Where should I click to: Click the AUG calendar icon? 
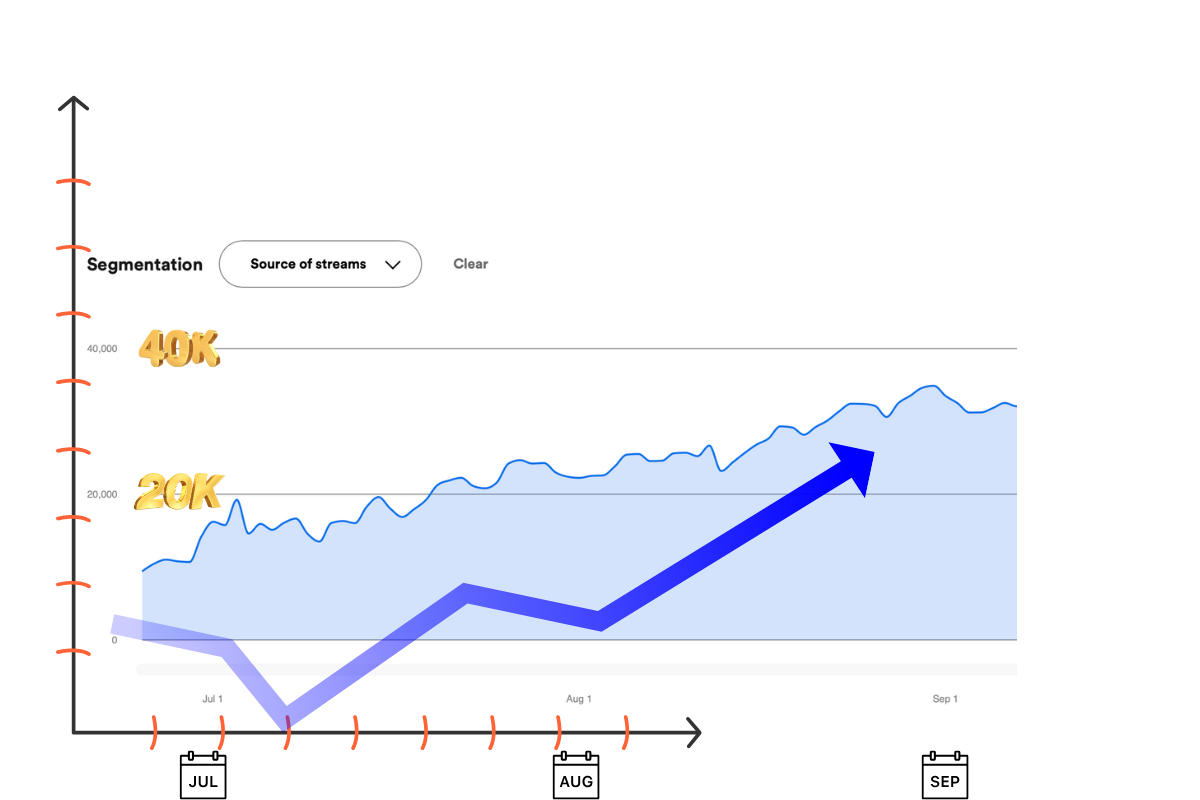coord(576,777)
